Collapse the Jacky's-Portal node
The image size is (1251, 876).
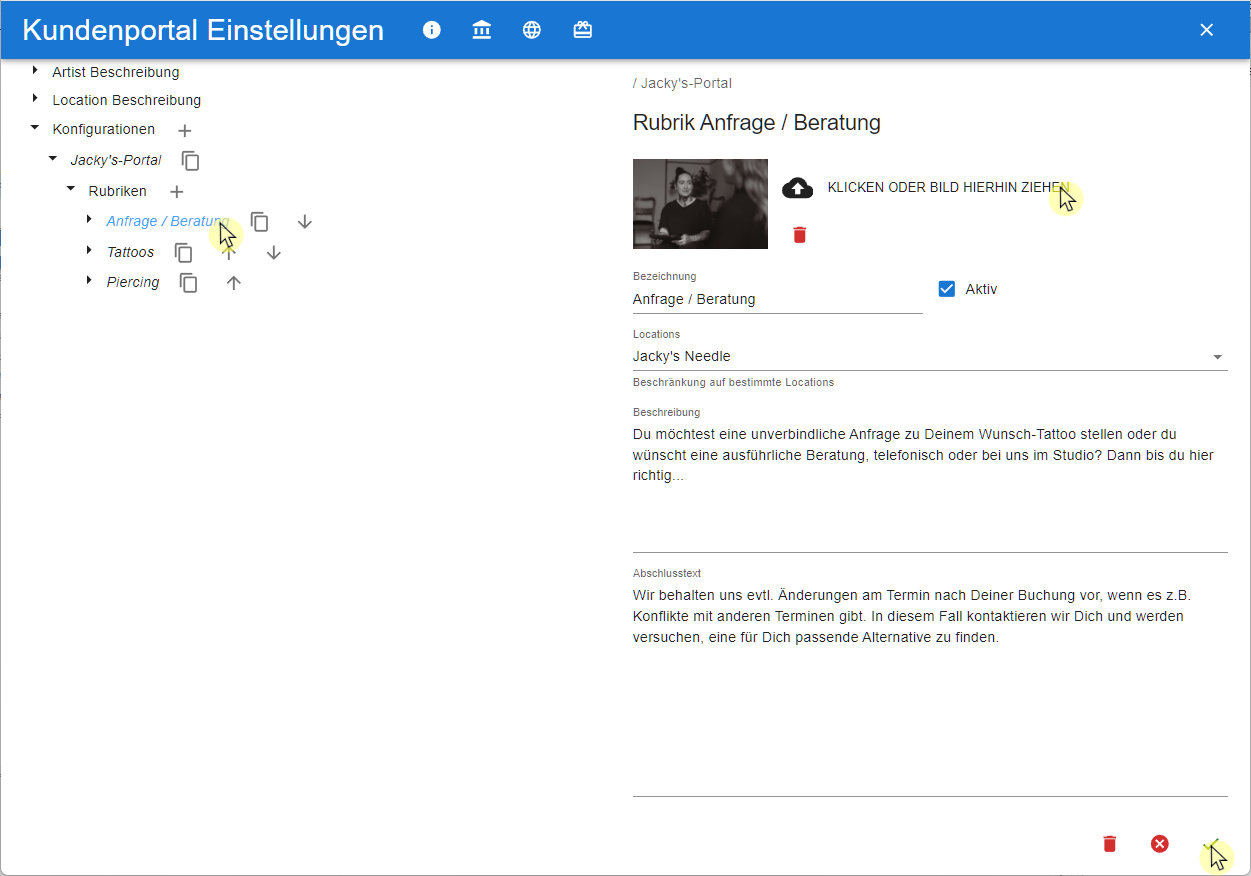(x=53, y=159)
